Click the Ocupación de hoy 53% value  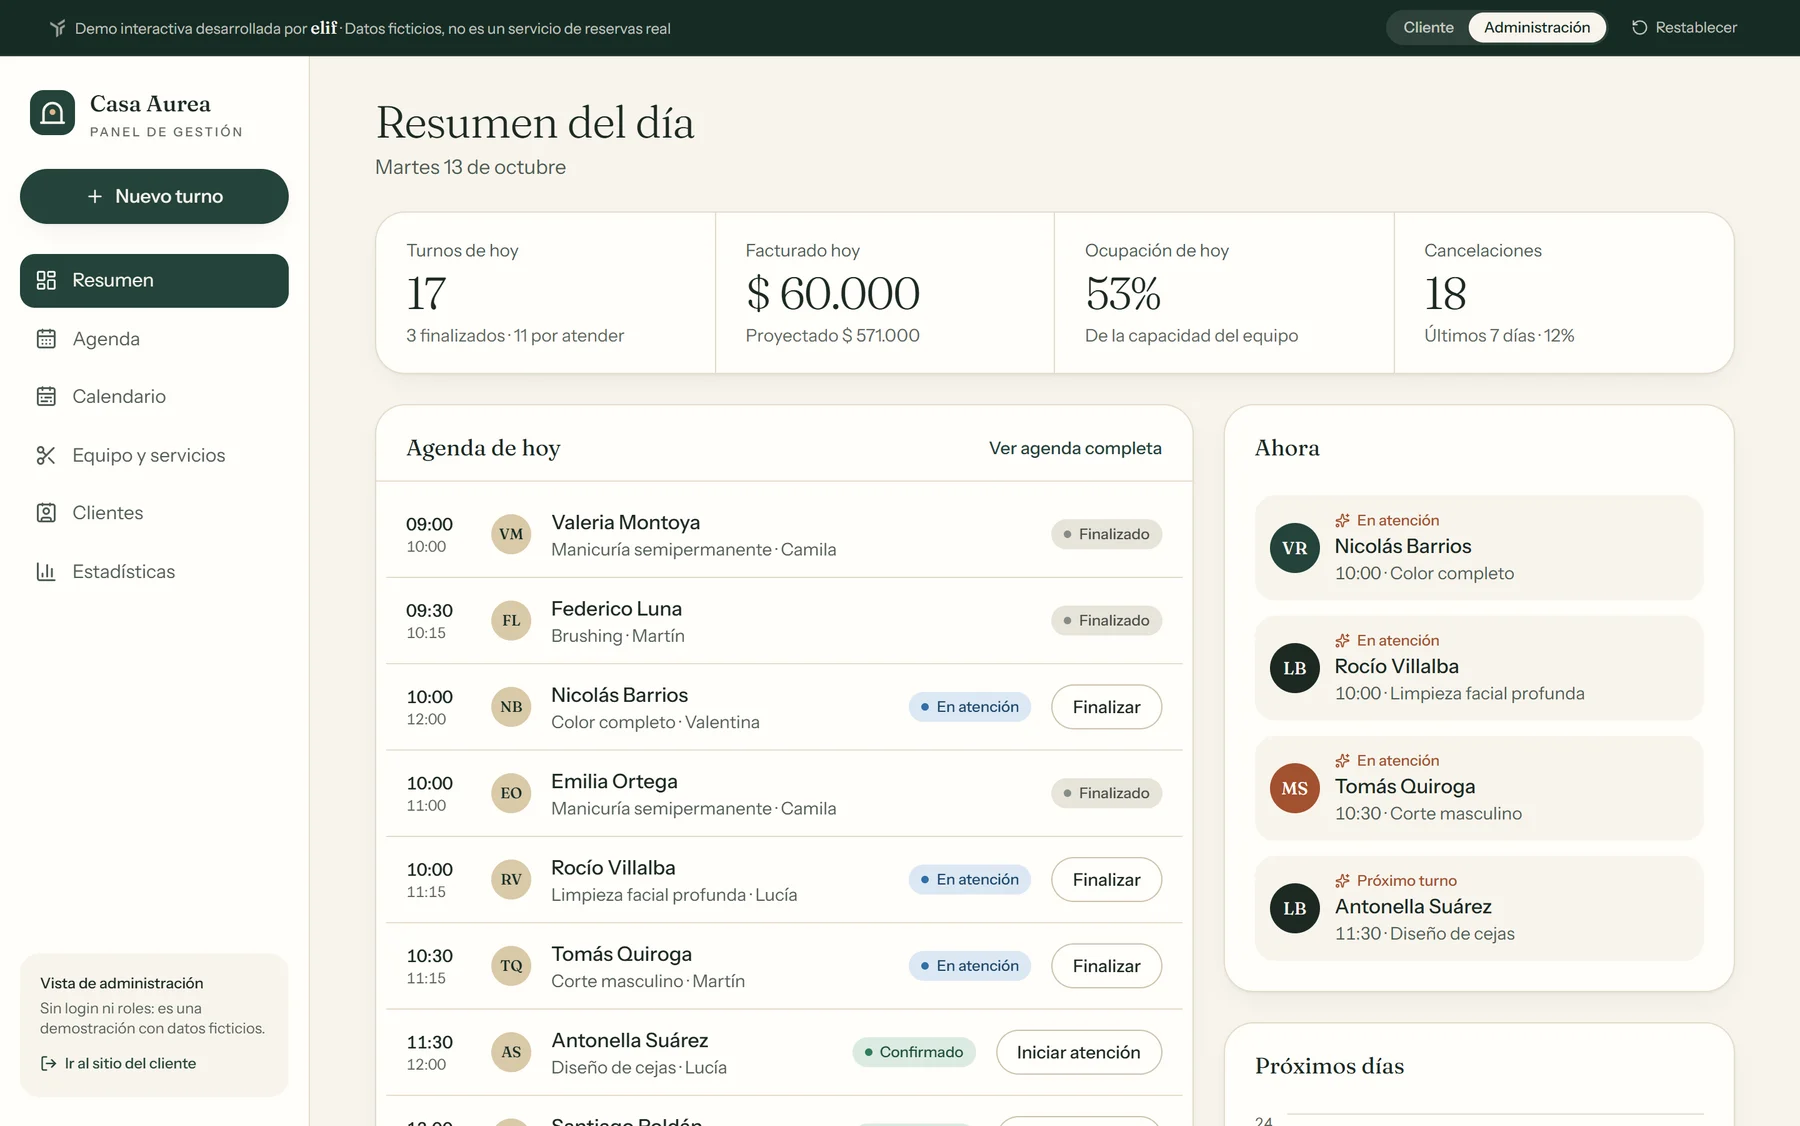pos(1123,293)
